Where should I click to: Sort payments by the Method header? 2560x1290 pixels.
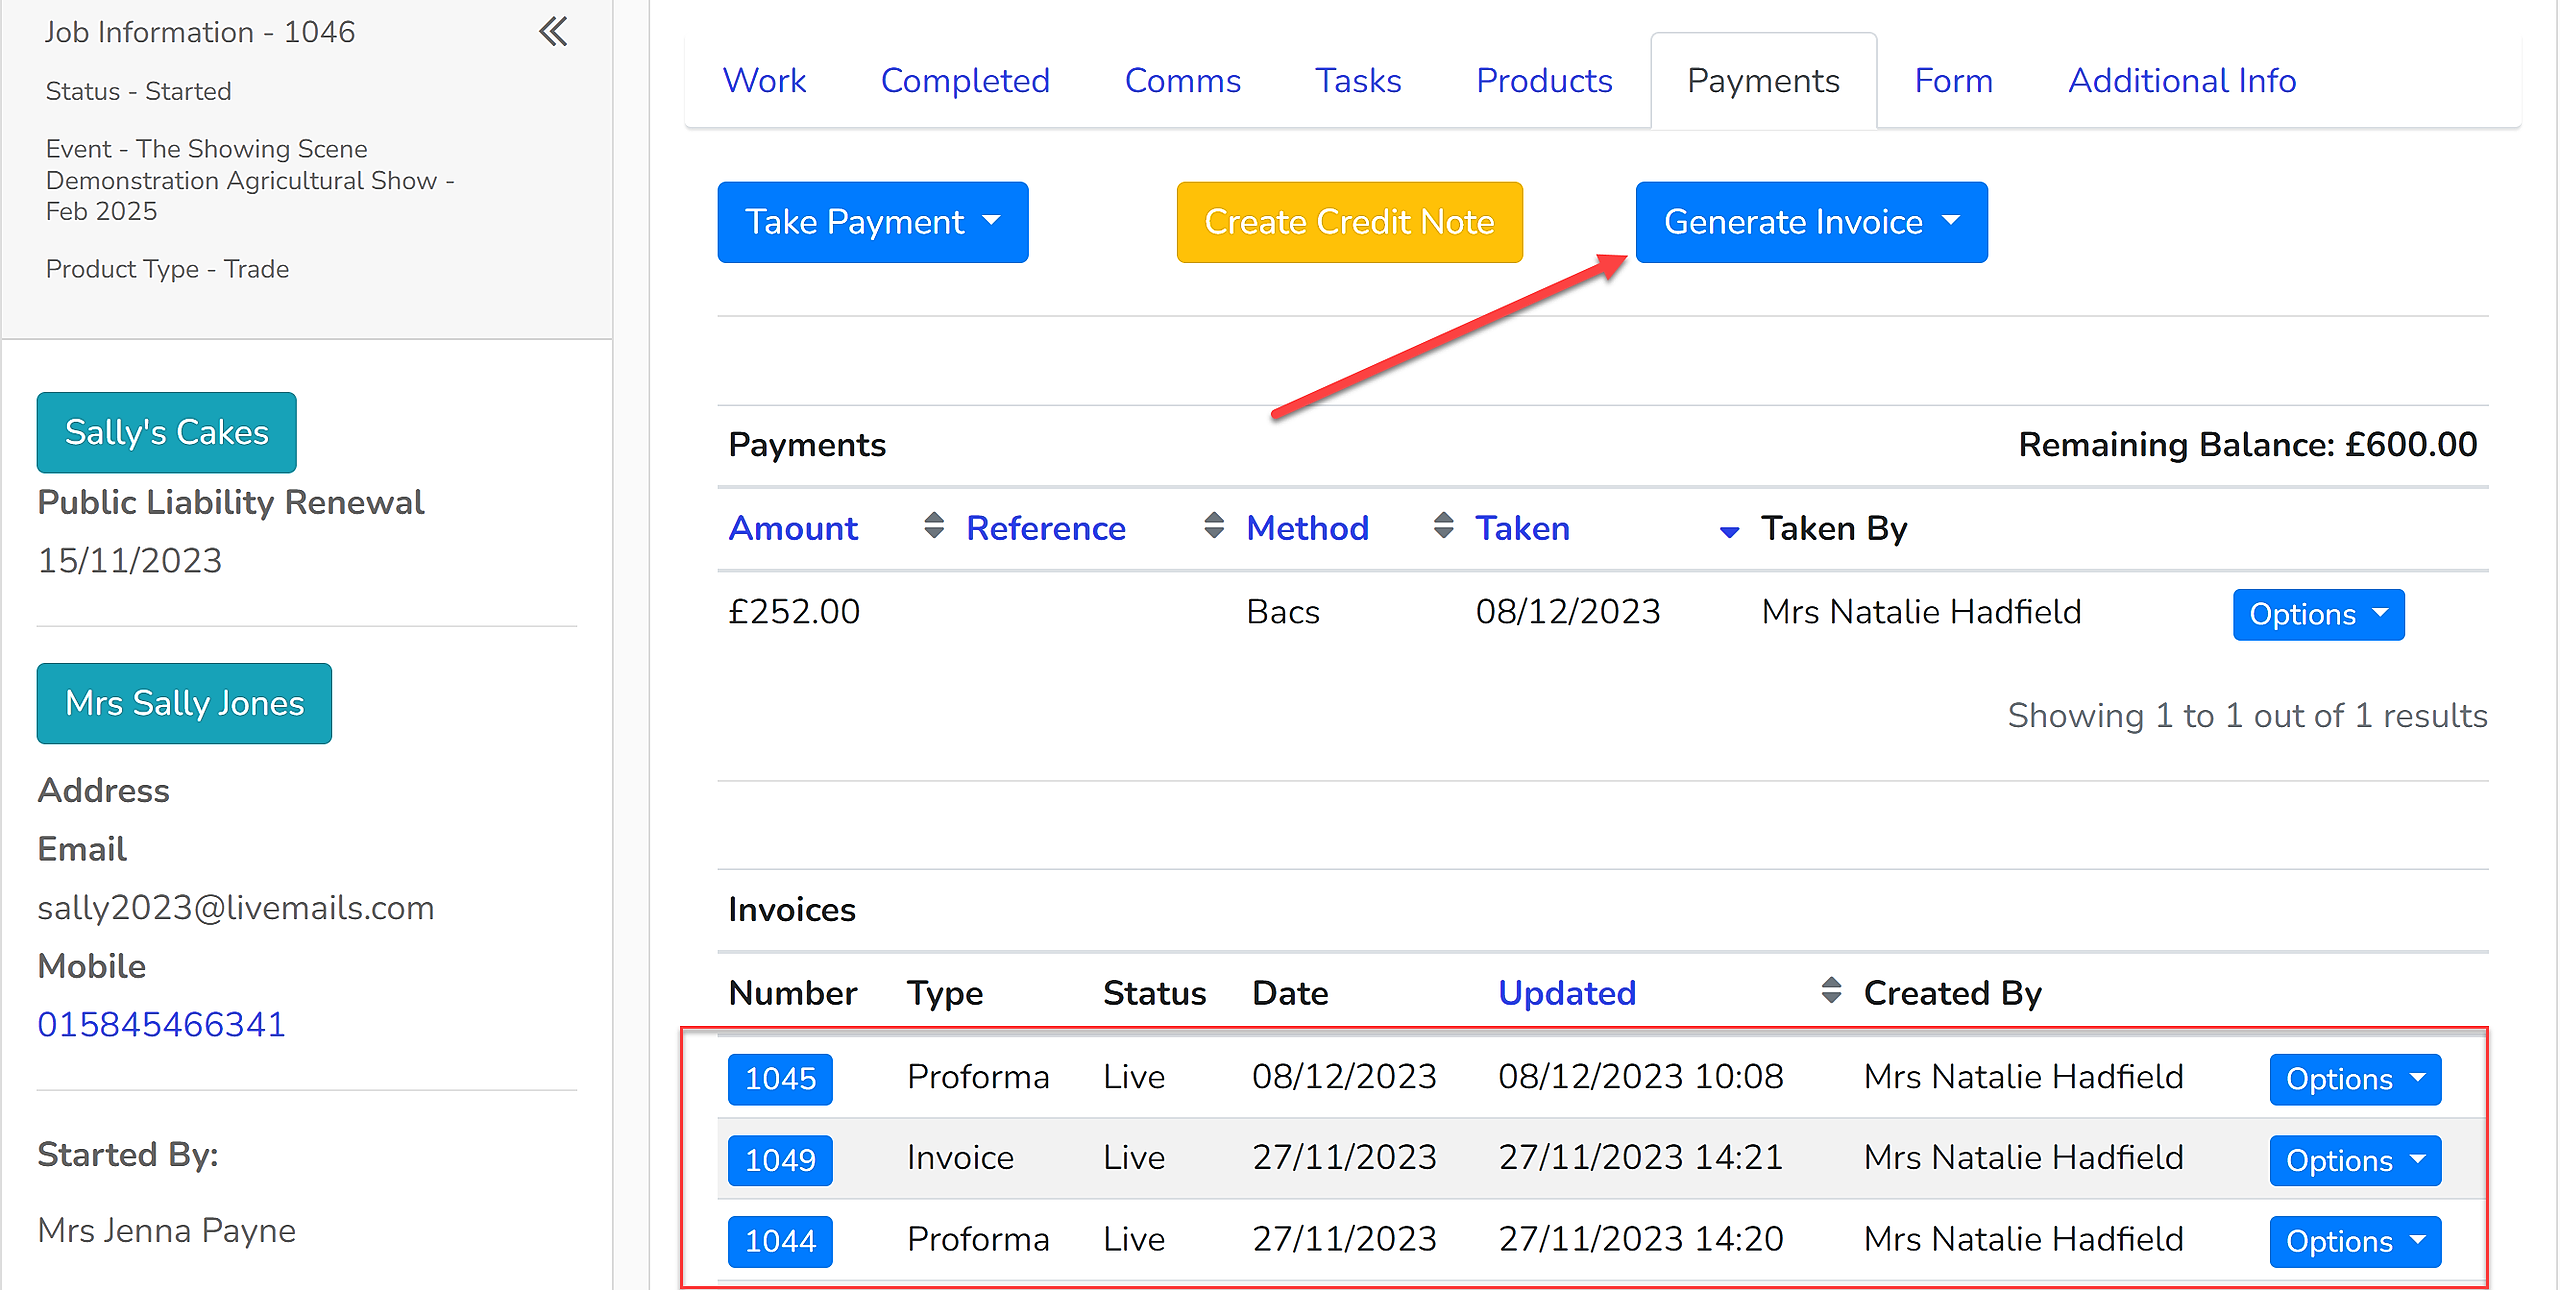1307,527
